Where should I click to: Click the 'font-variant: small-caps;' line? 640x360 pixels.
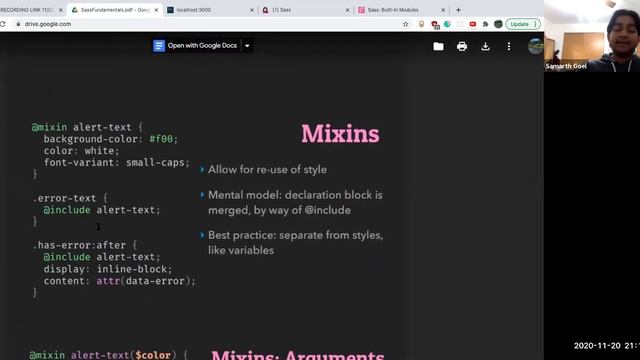tap(117, 163)
